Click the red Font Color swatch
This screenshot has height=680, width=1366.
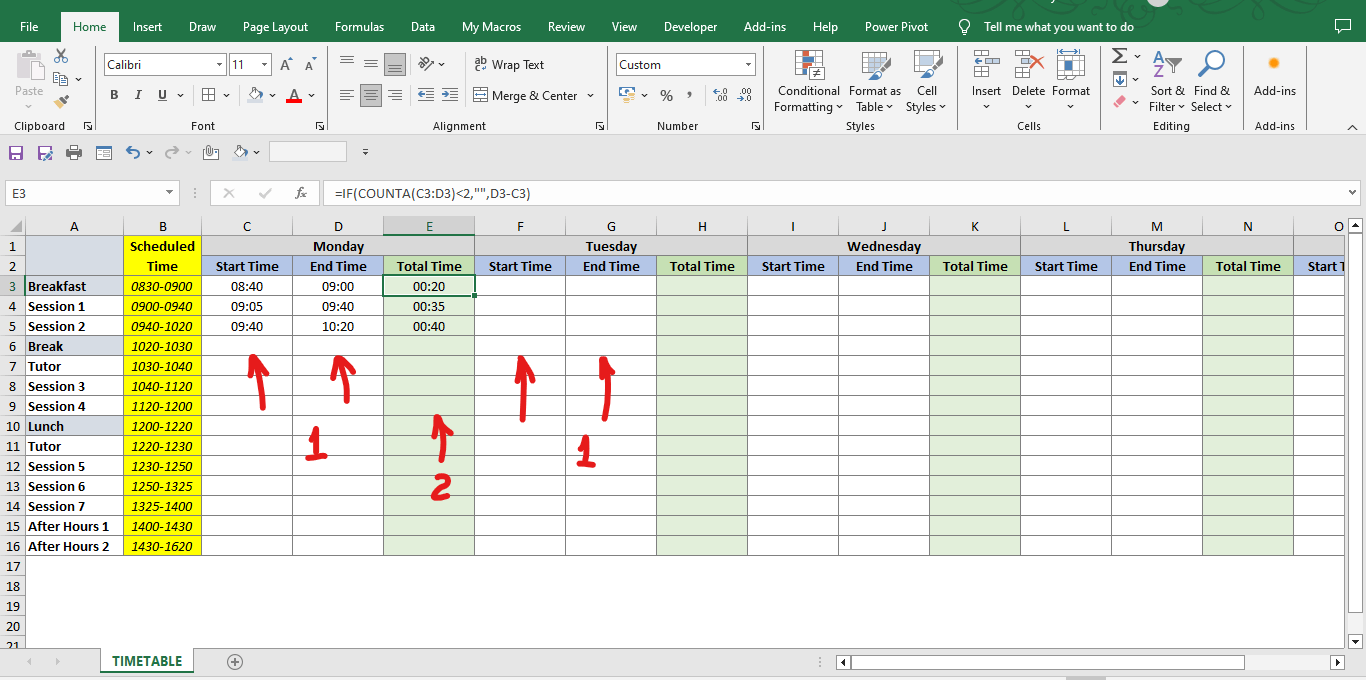(x=293, y=95)
